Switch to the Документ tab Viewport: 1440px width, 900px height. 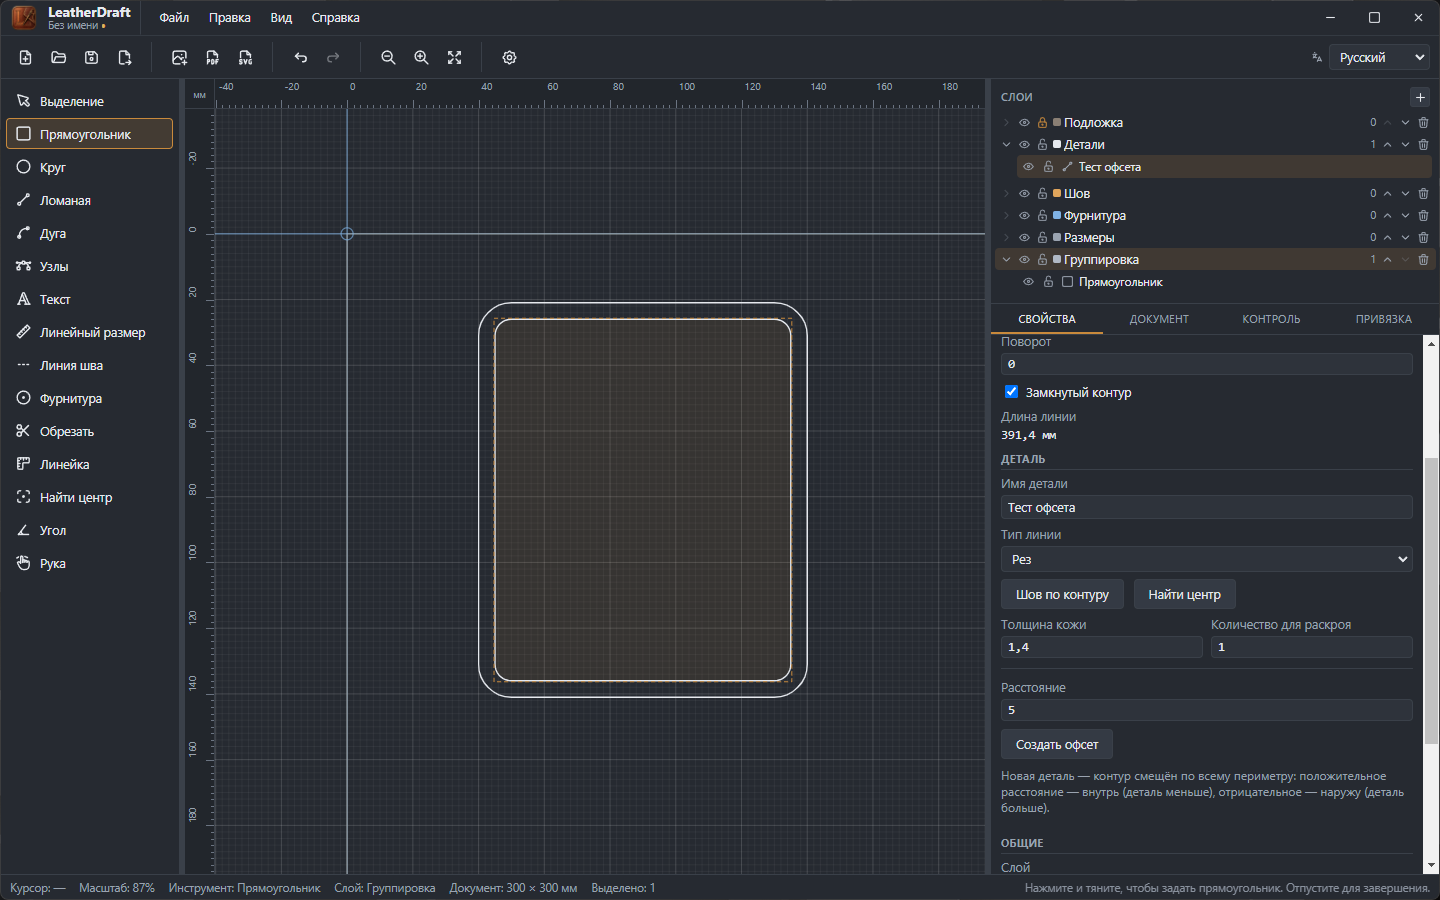(x=1159, y=319)
